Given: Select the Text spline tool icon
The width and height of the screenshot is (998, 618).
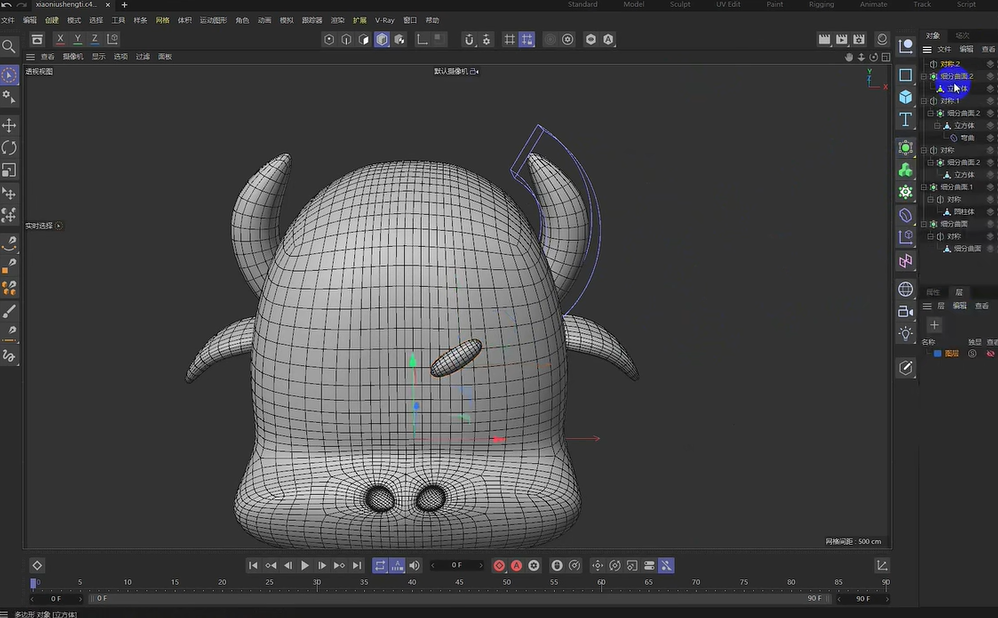Looking at the screenshot, I should point(906,118).
